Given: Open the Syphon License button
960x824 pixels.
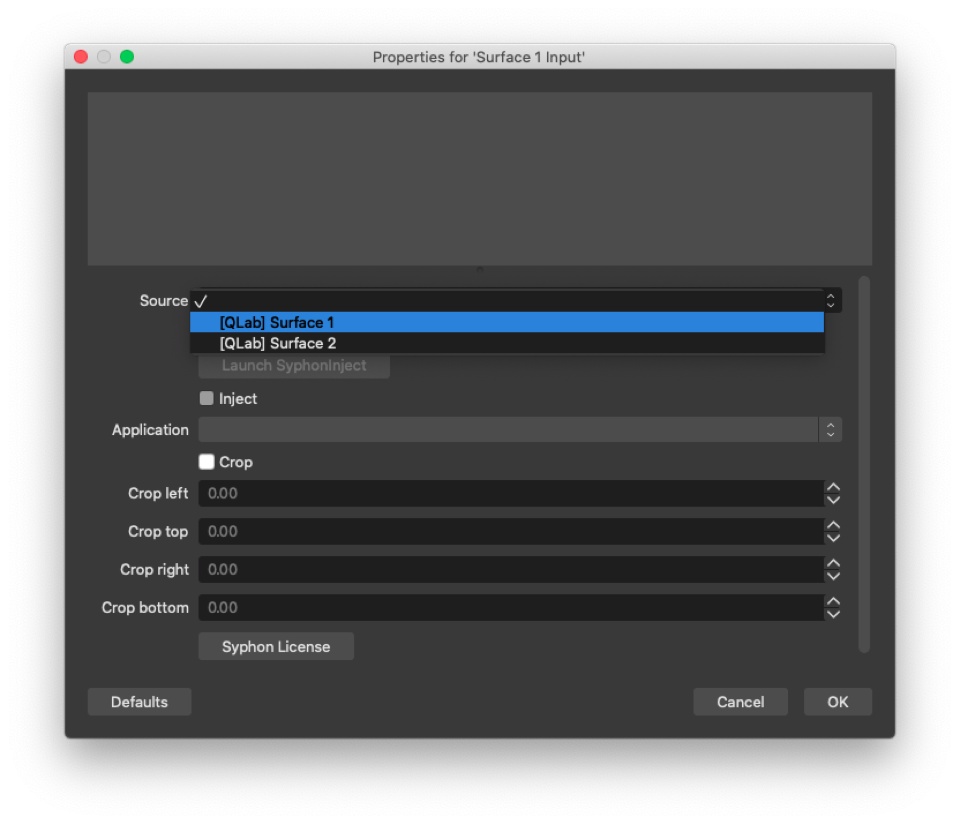Looking at the screenshot, I should [x=276, y=647].
